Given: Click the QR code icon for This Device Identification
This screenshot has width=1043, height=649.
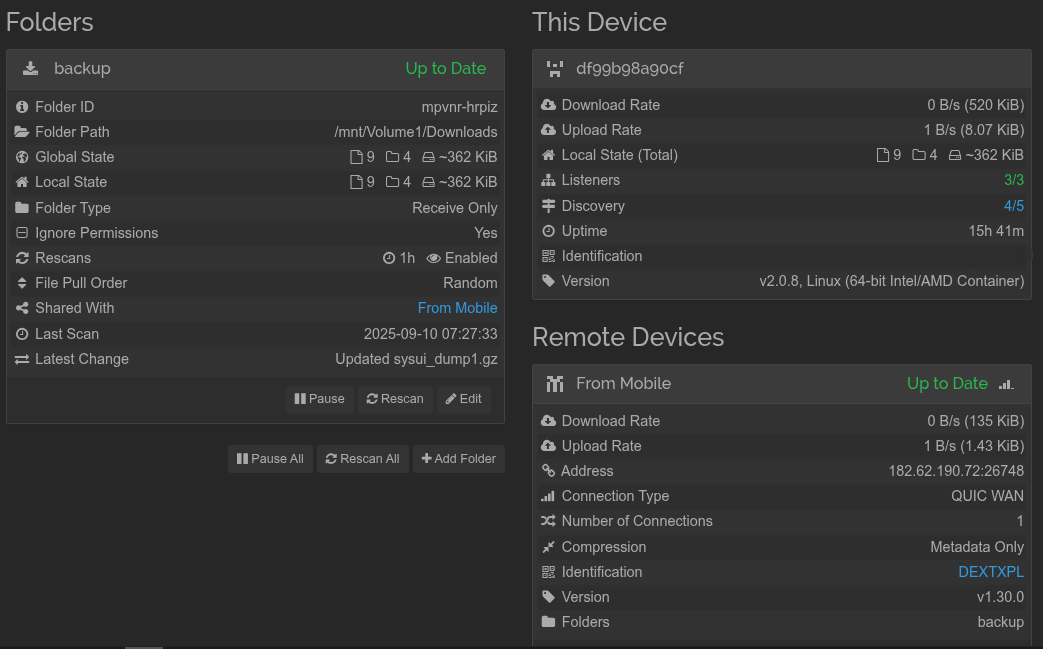Looking at the screenshot, I should (x=548, y=256).
